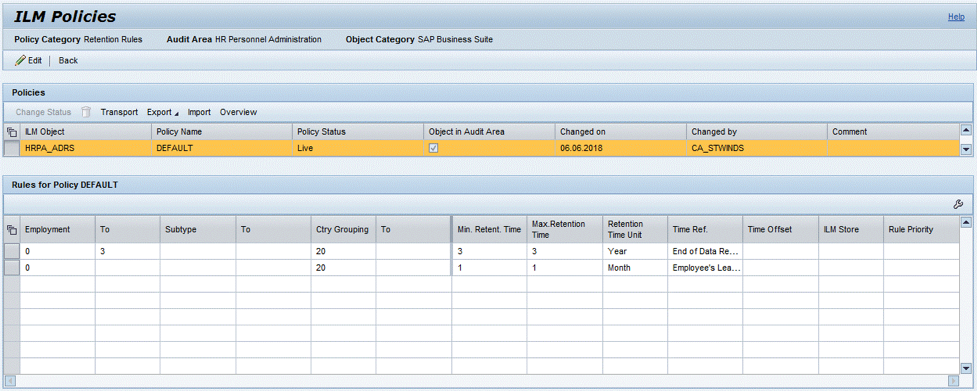977x391 pixels.
Task: Click HRPA_ADRS ILM object cell
Action: [x=85, y=149]
